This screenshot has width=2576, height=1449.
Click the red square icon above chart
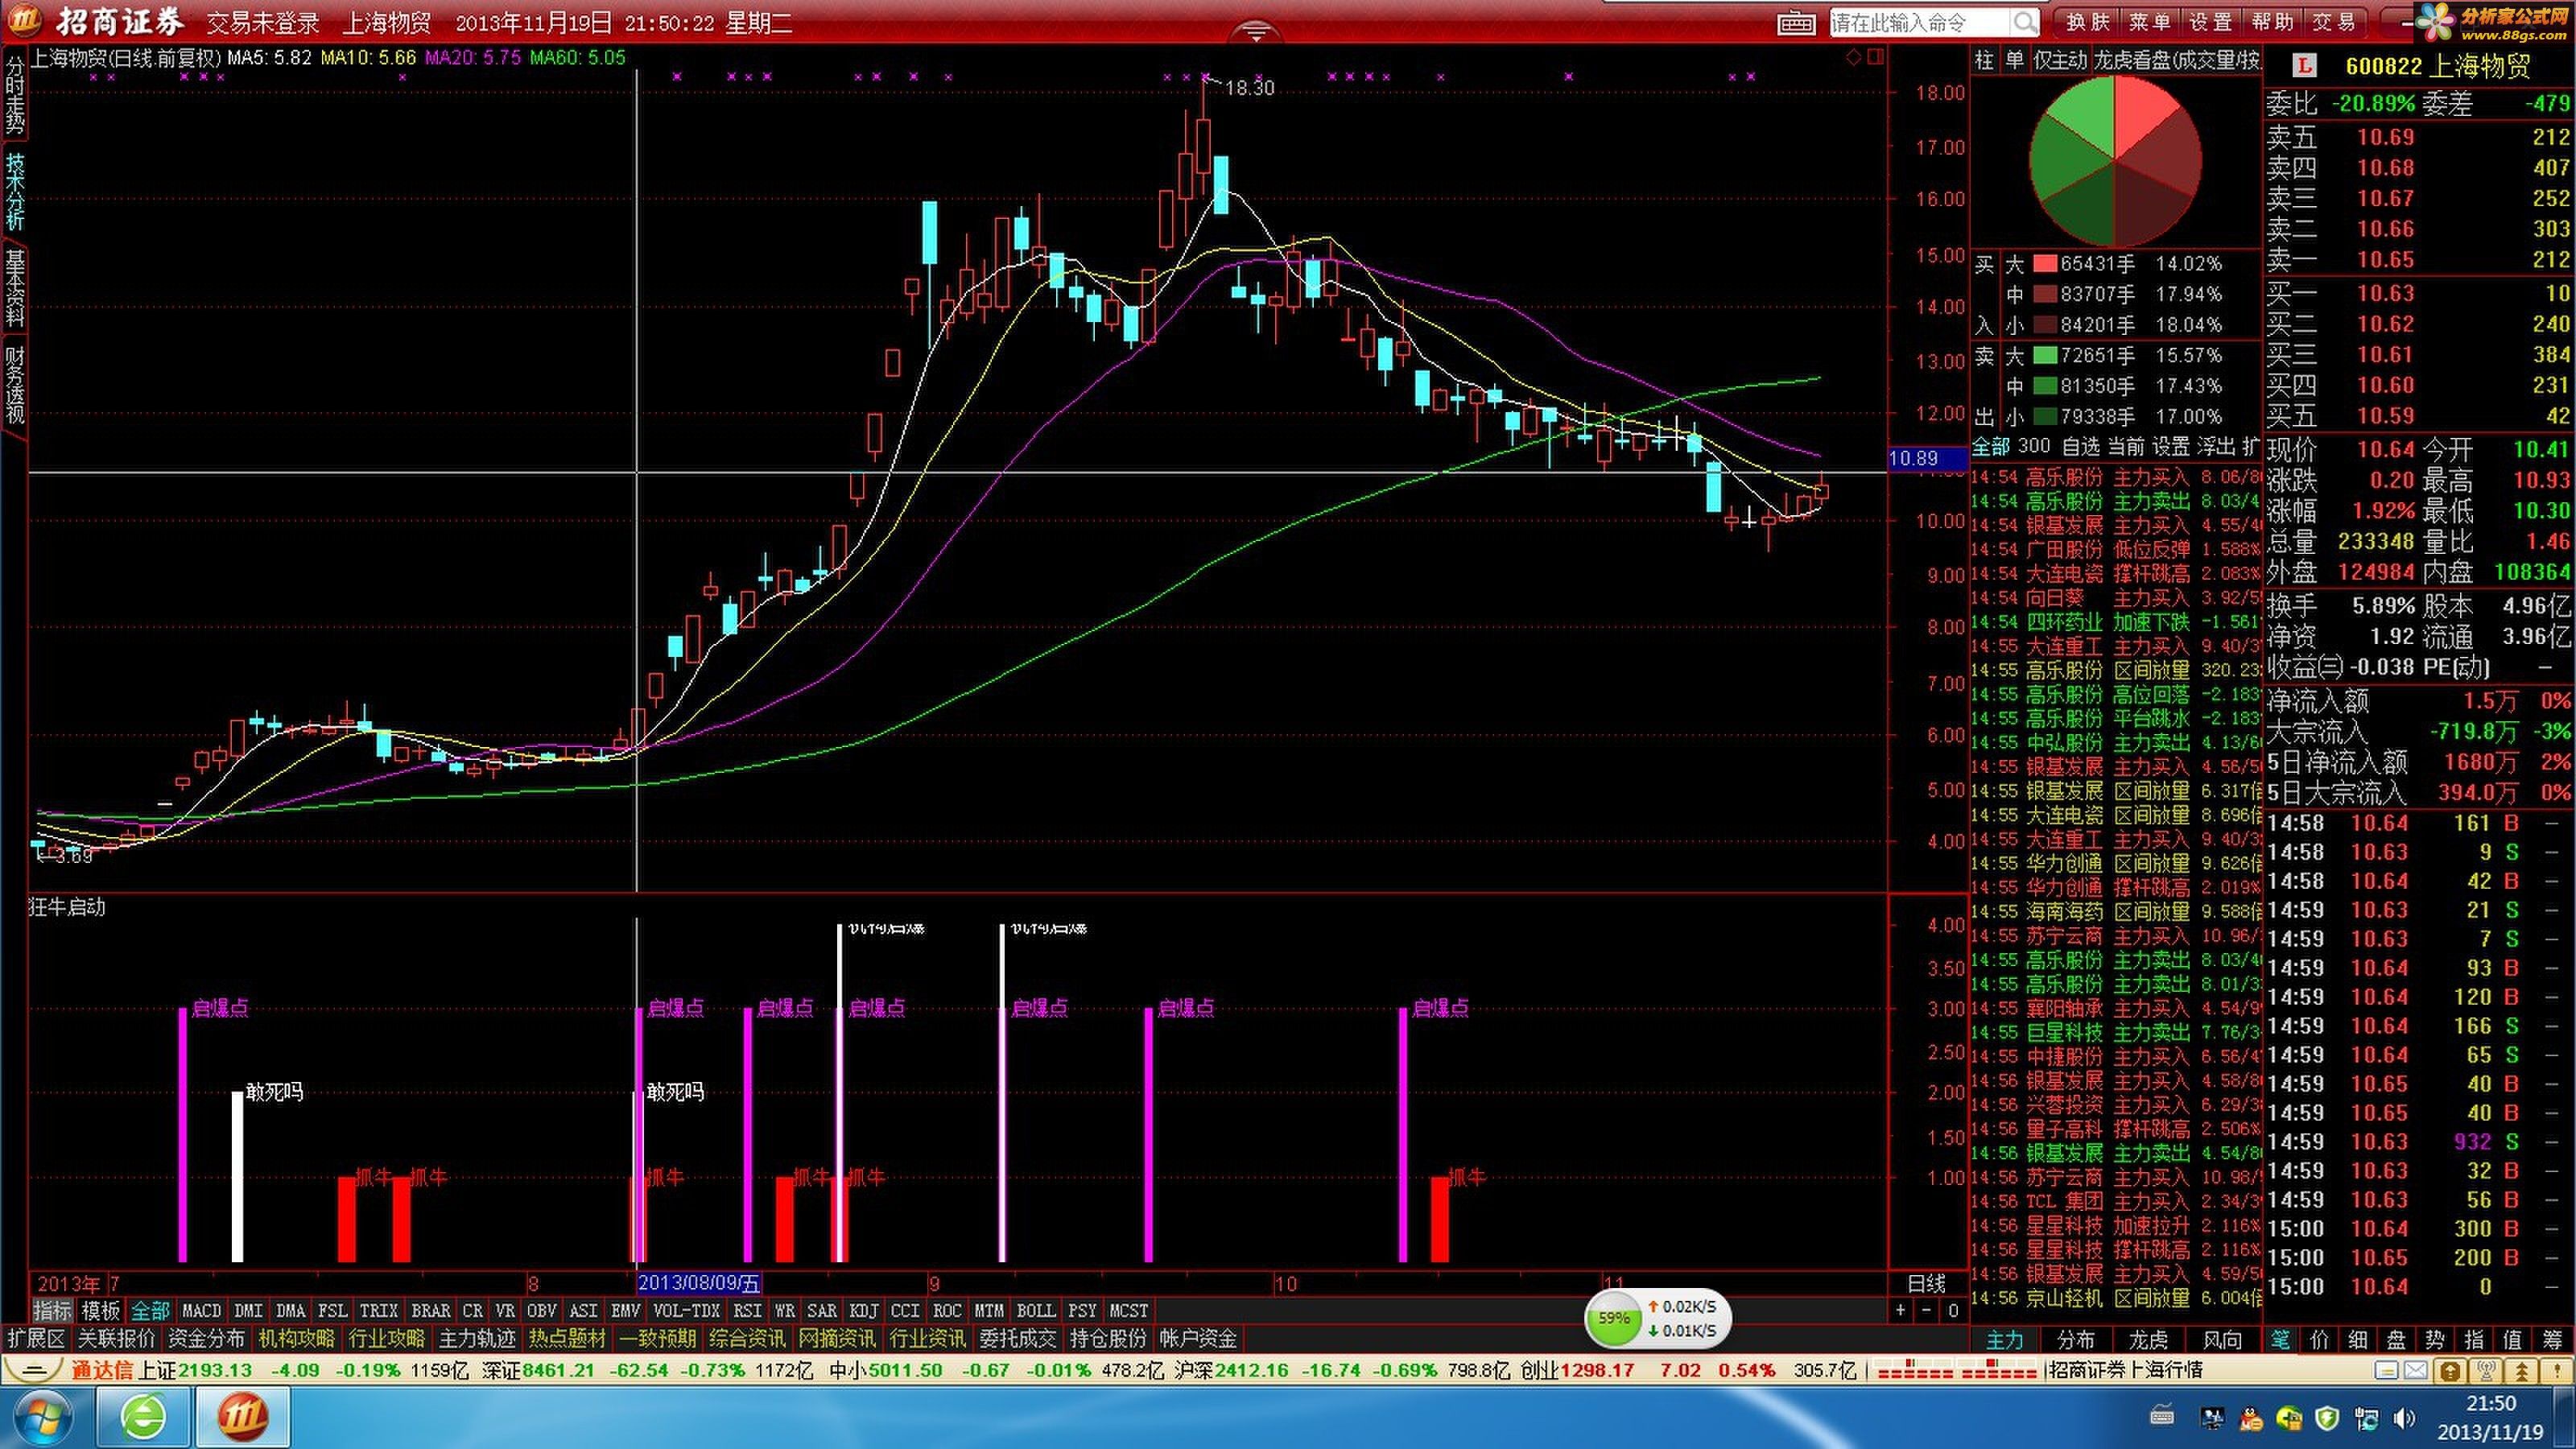click(x=1875, y=57)
